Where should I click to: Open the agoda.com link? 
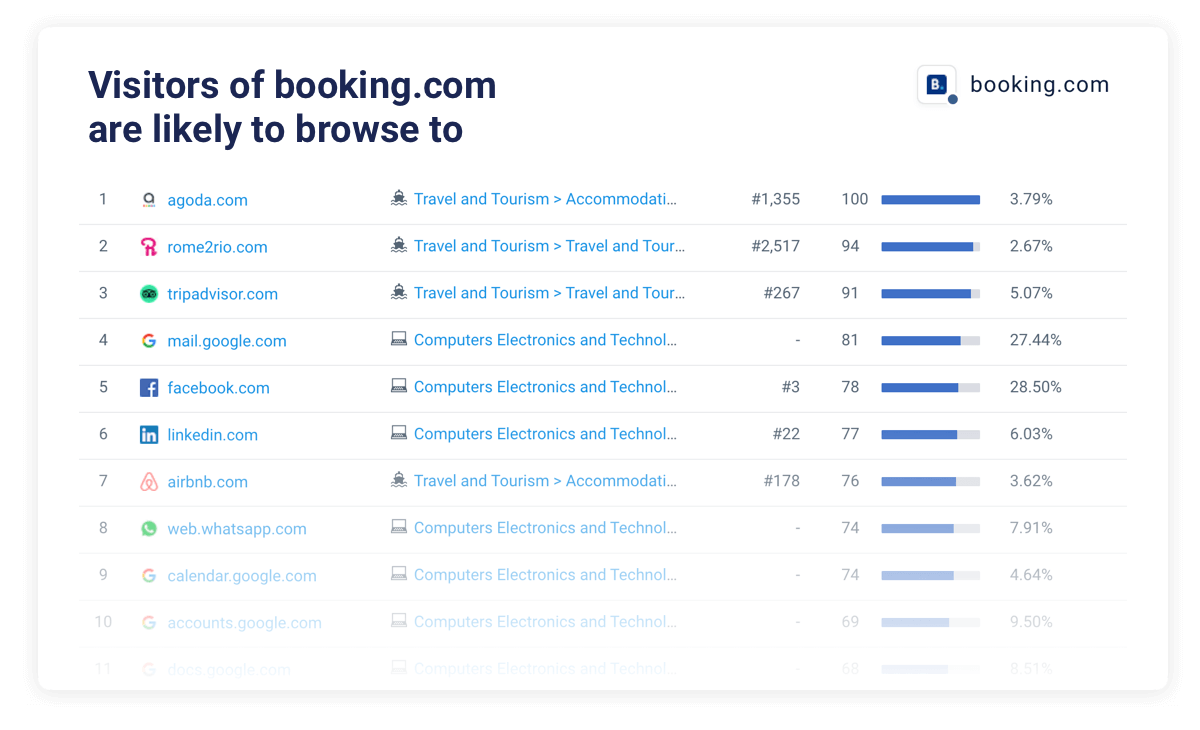coord(207,200)
